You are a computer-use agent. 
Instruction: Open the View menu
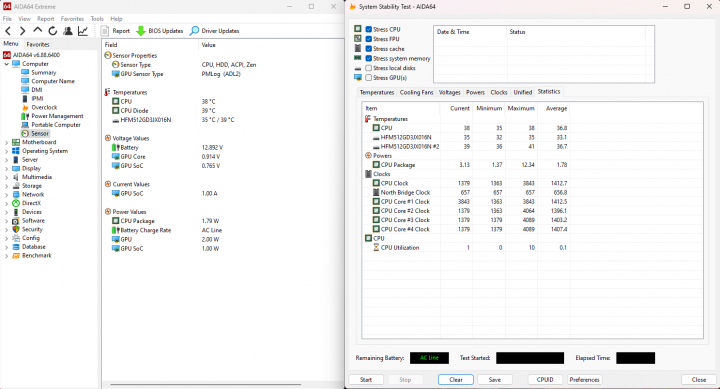(24, 19)
